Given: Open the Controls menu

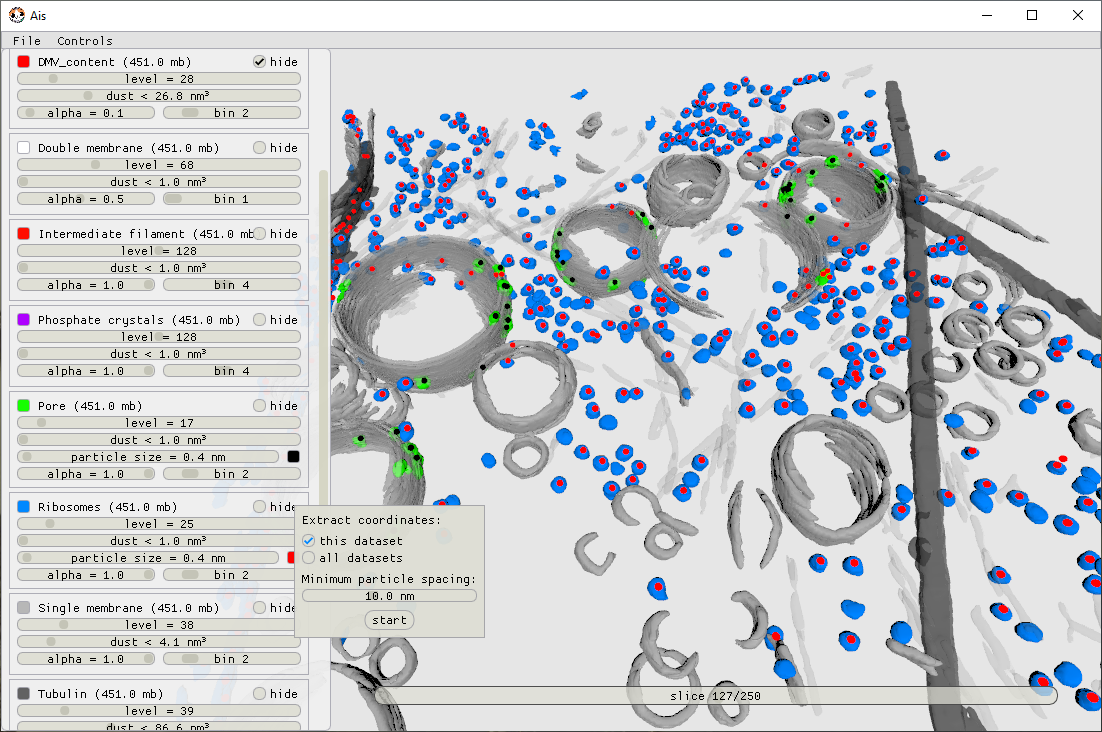Looking at the screenshot, I should (84, 41).
